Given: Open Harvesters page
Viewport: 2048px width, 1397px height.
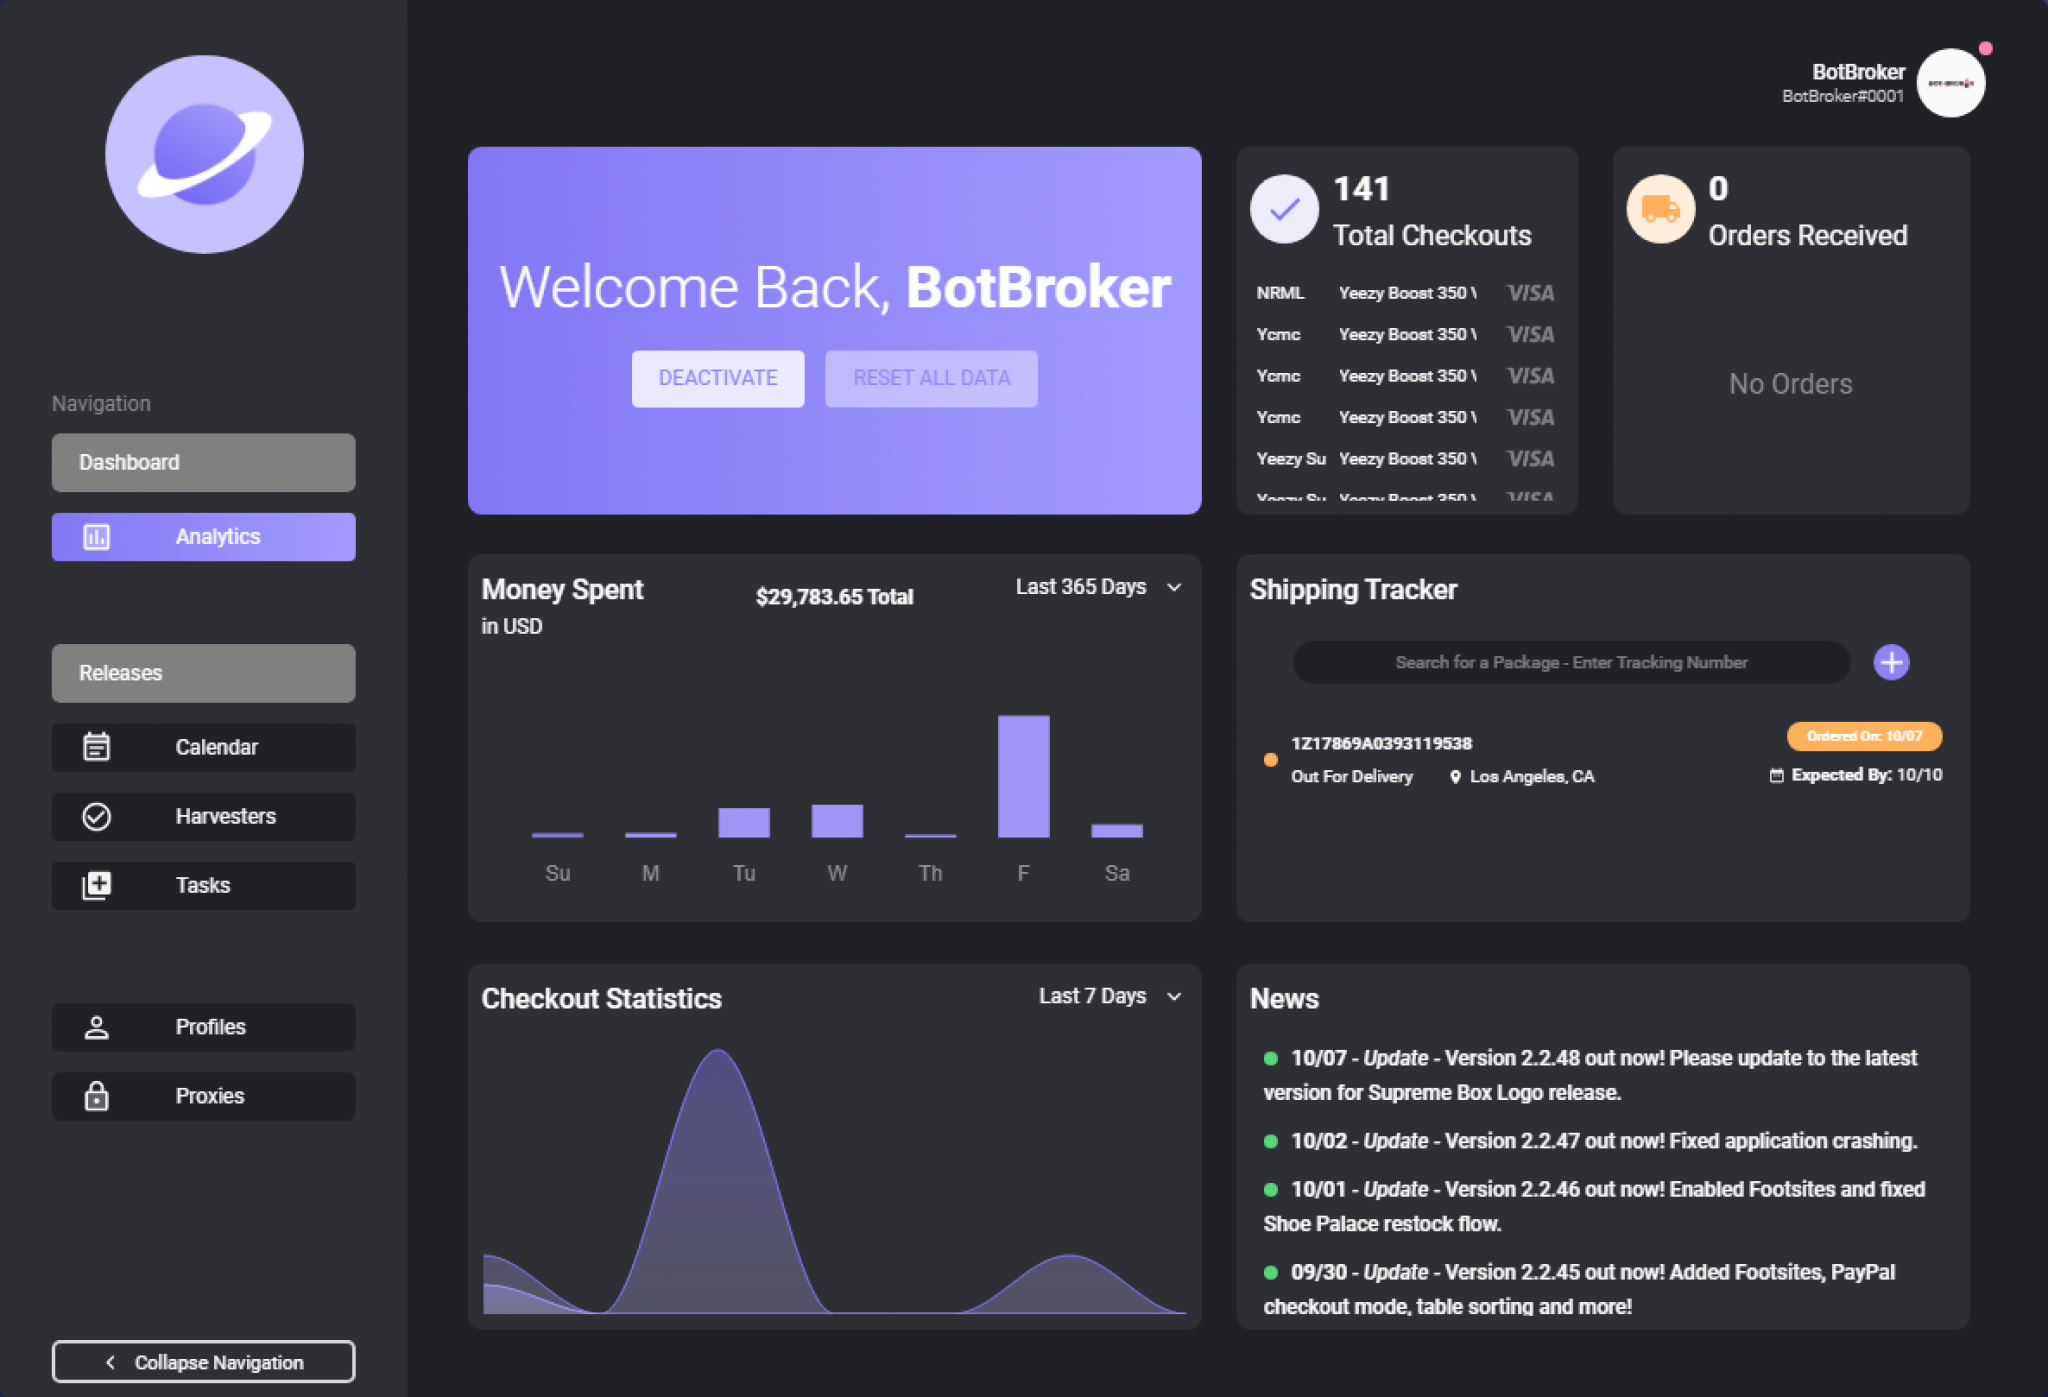Looking at the screenshot, I should [x=203, y=816].
